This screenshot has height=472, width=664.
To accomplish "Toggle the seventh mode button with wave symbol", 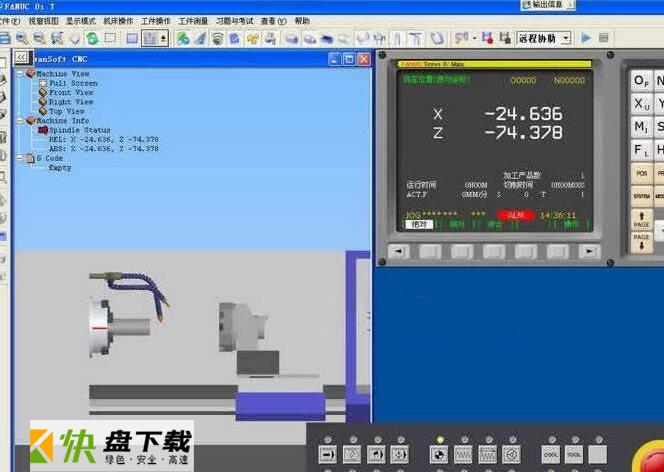I will pos(488,454).
